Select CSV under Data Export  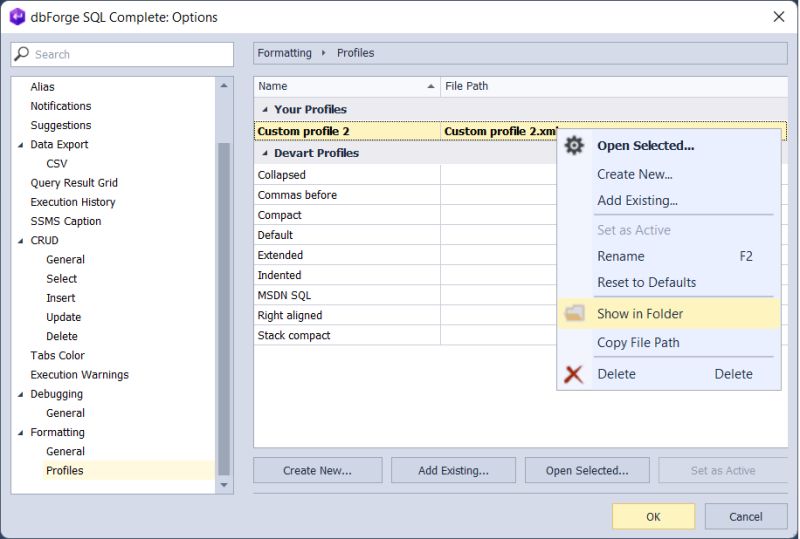(57, 164)
